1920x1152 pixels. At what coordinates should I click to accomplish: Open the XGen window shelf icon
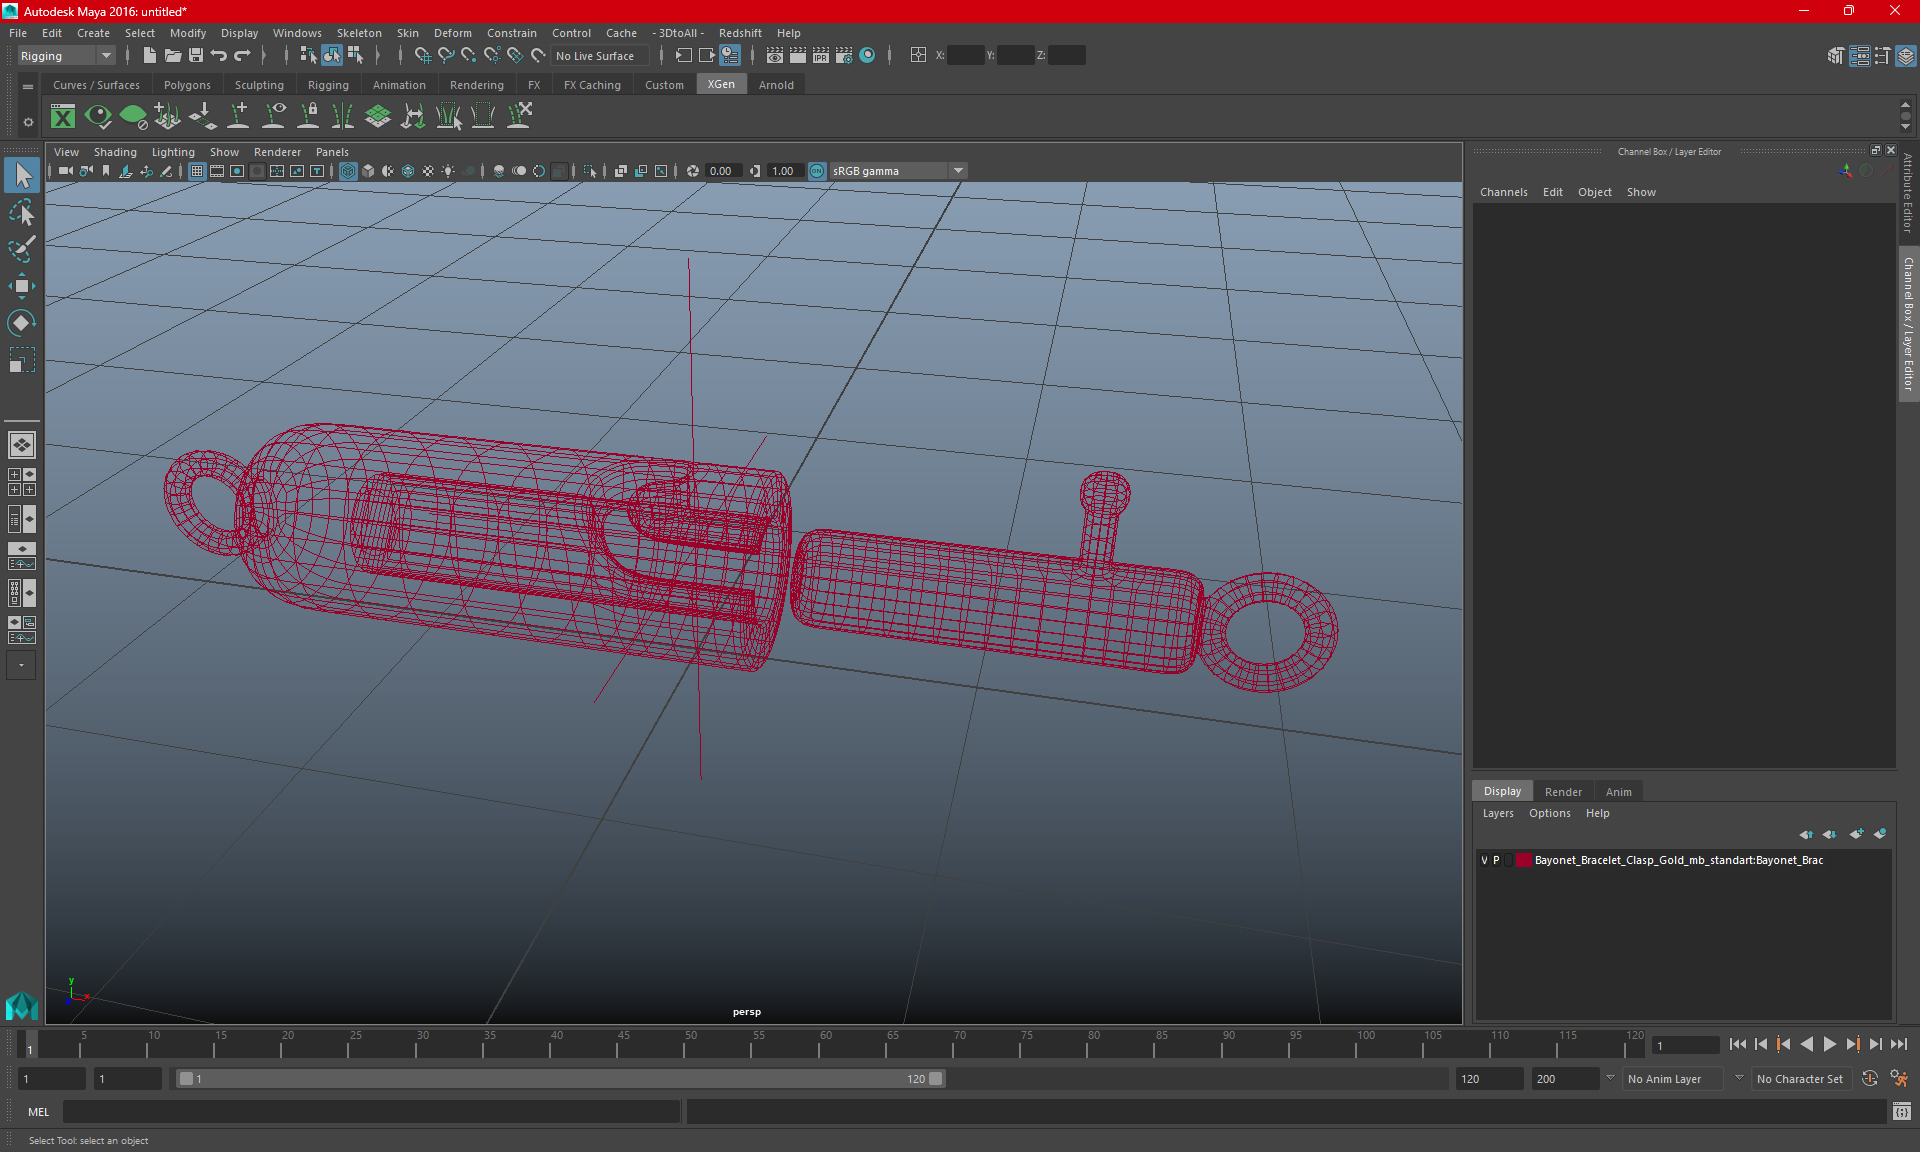coord(63,117)
